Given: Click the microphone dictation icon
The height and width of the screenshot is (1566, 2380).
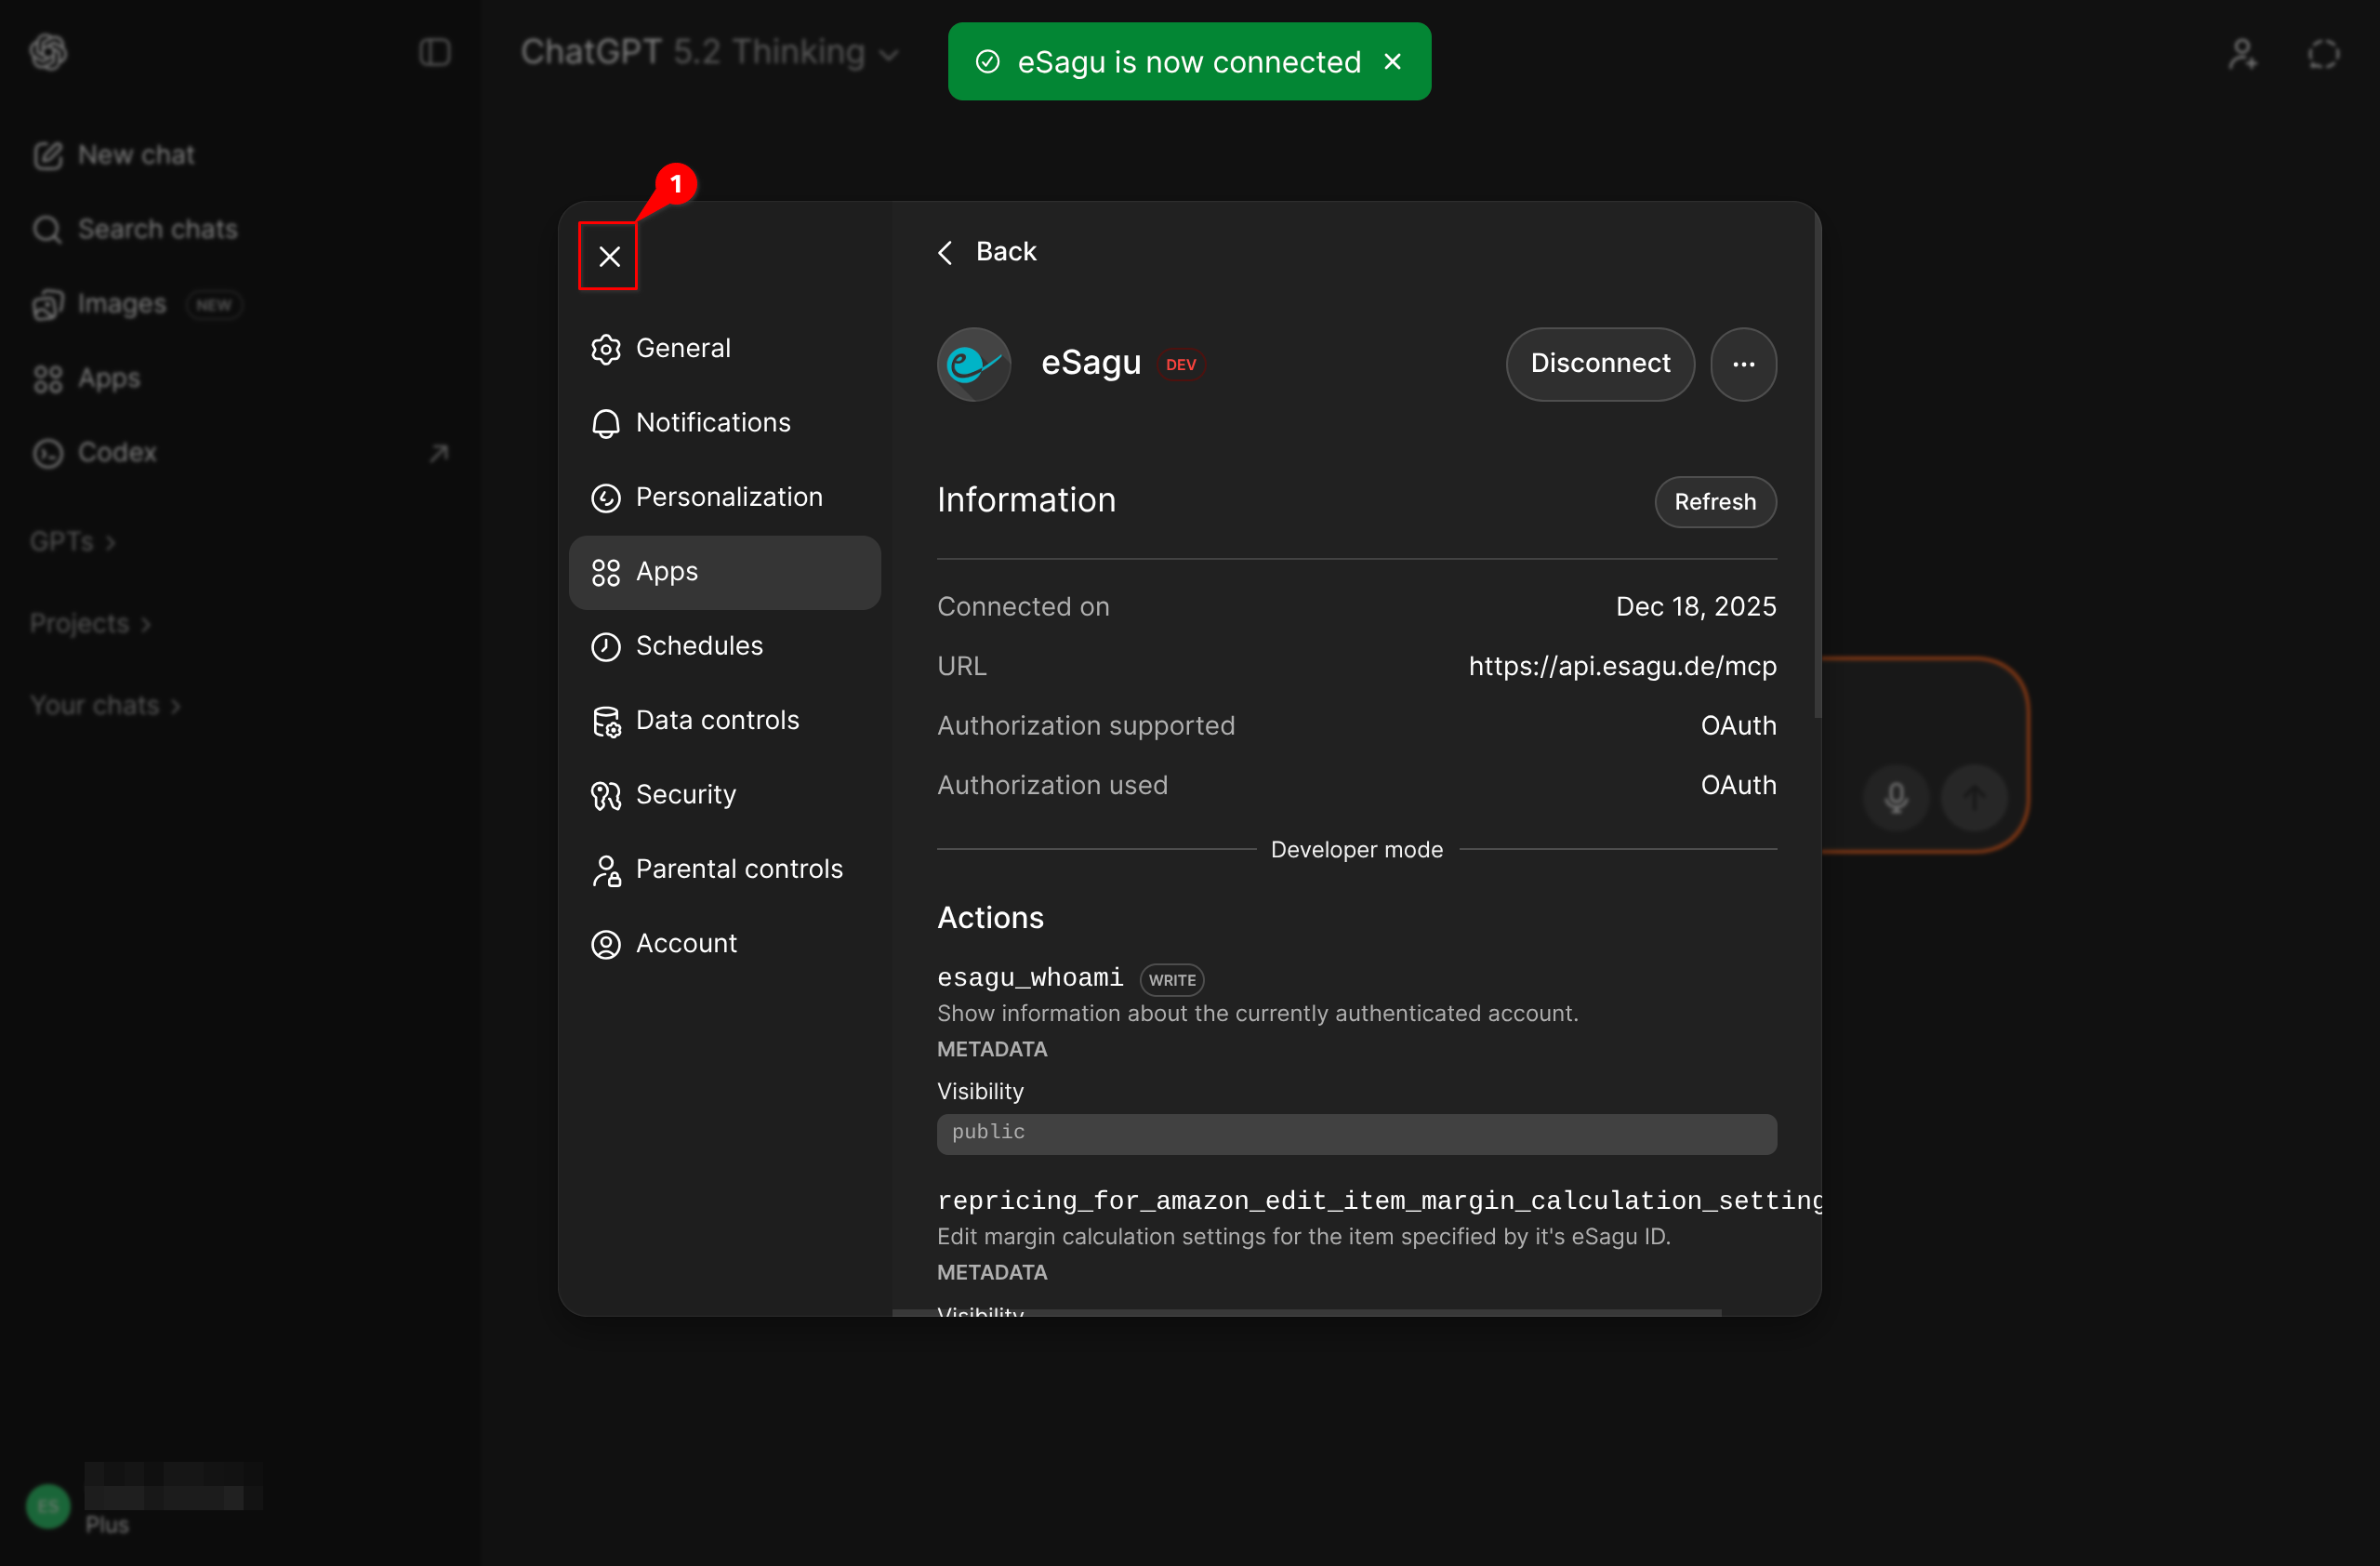Looking at the screenshot, I should (x=1895, y=797).
